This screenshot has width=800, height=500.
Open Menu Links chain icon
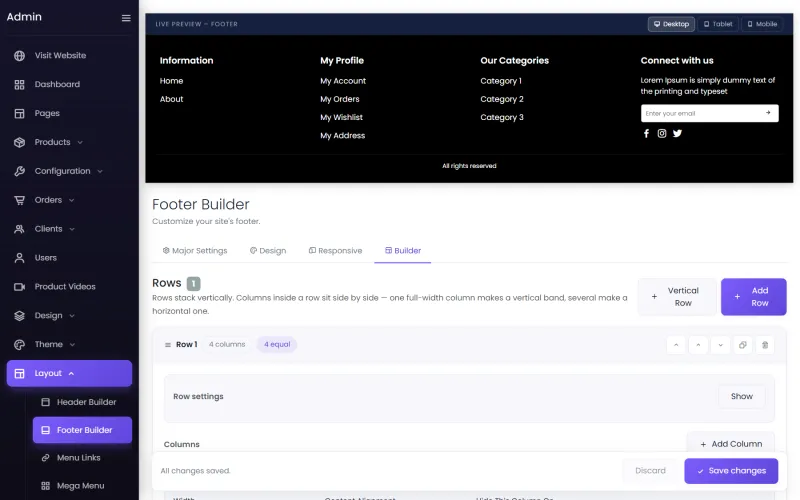pyautogui.click(x=45, y=458)
